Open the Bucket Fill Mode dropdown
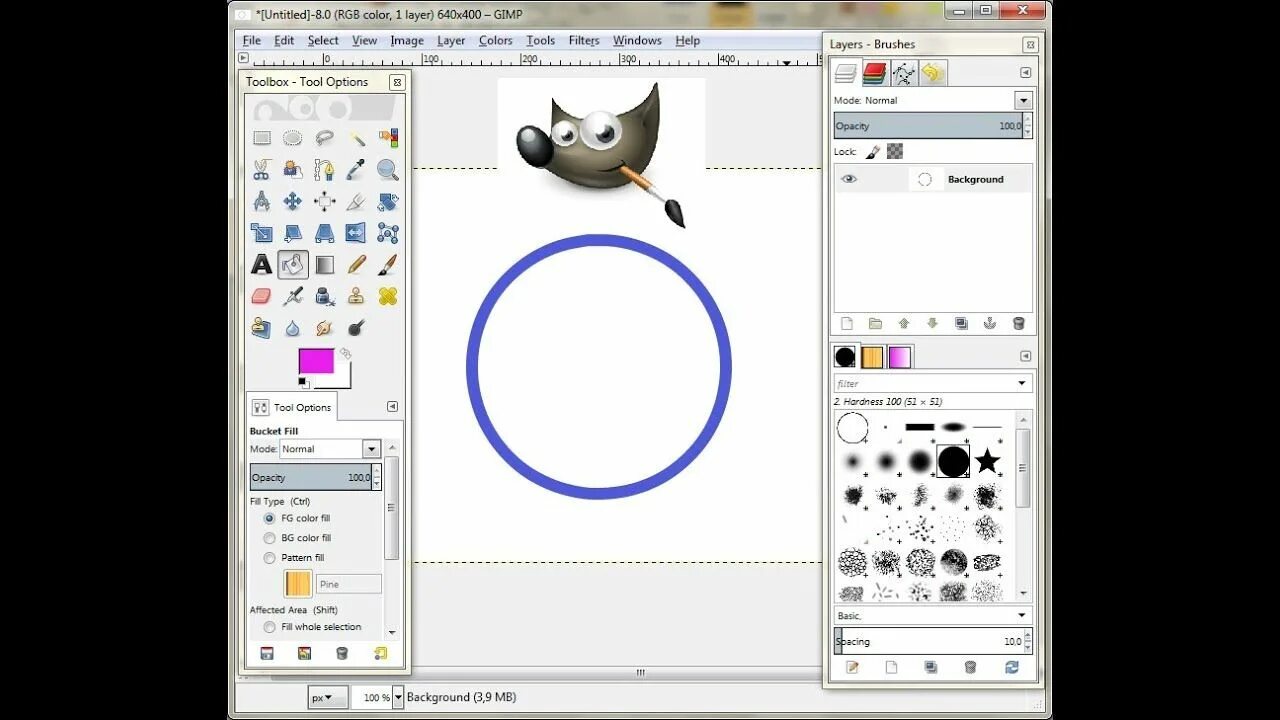The width and height of the screenshot is (1280, 720). tap(372, 449)
